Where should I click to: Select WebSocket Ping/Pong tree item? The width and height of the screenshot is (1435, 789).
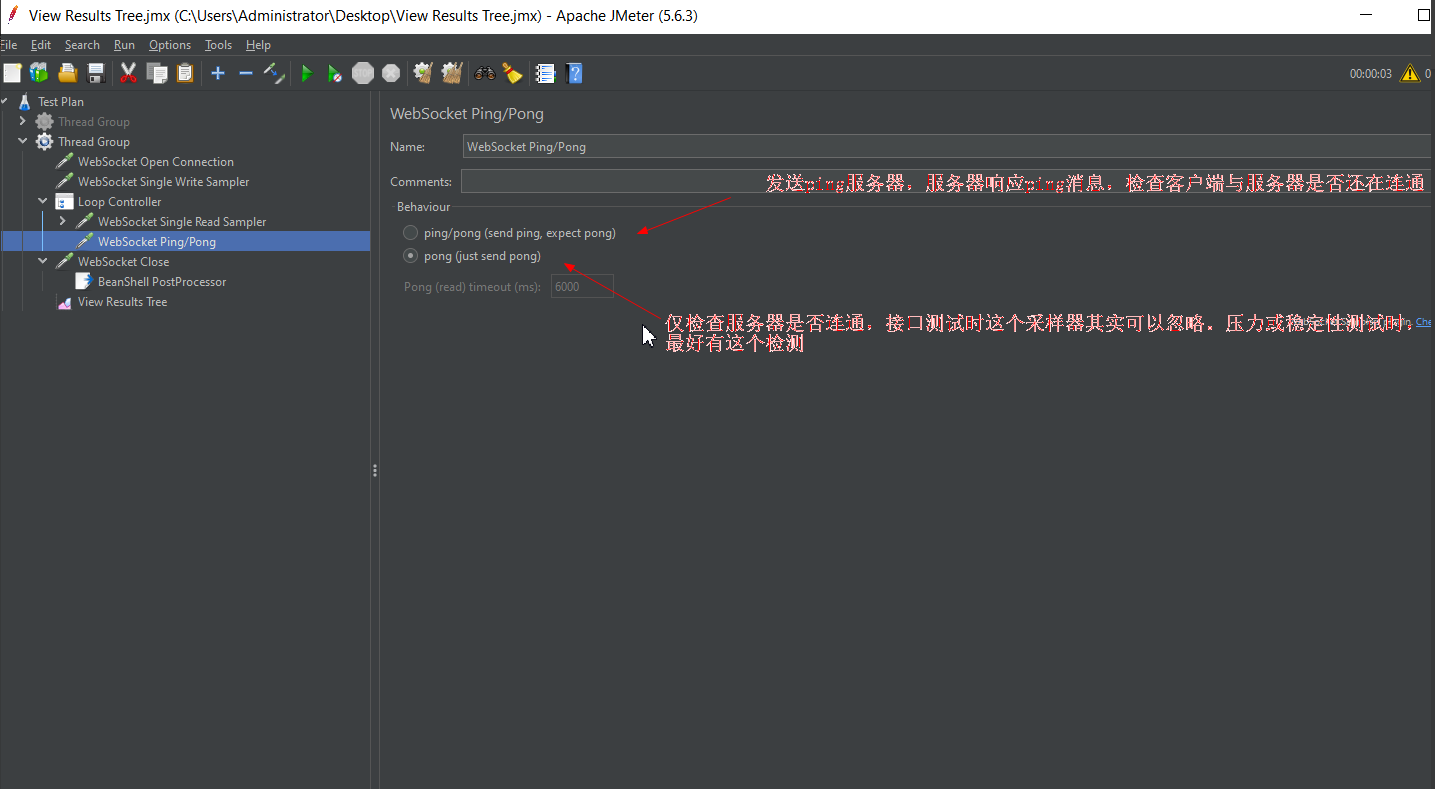tap(157, 241)
